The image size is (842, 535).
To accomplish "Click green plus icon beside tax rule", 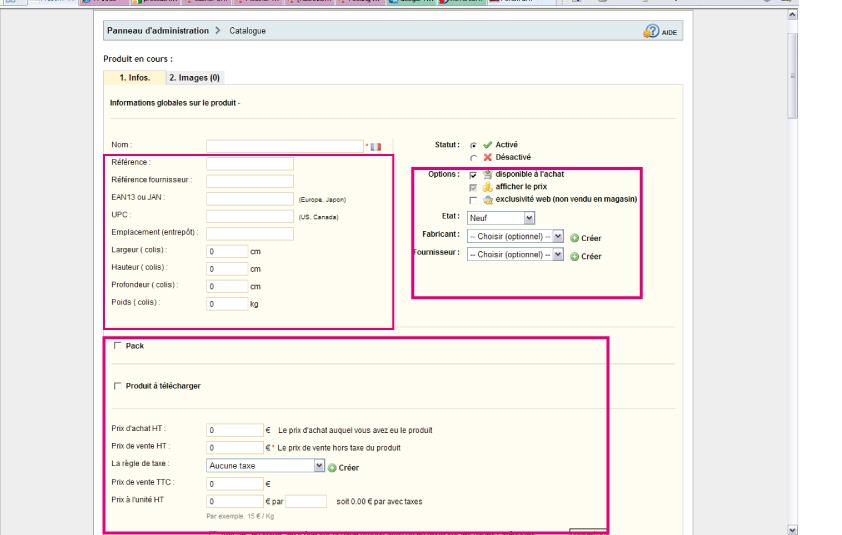I will (x=332, y=467).
